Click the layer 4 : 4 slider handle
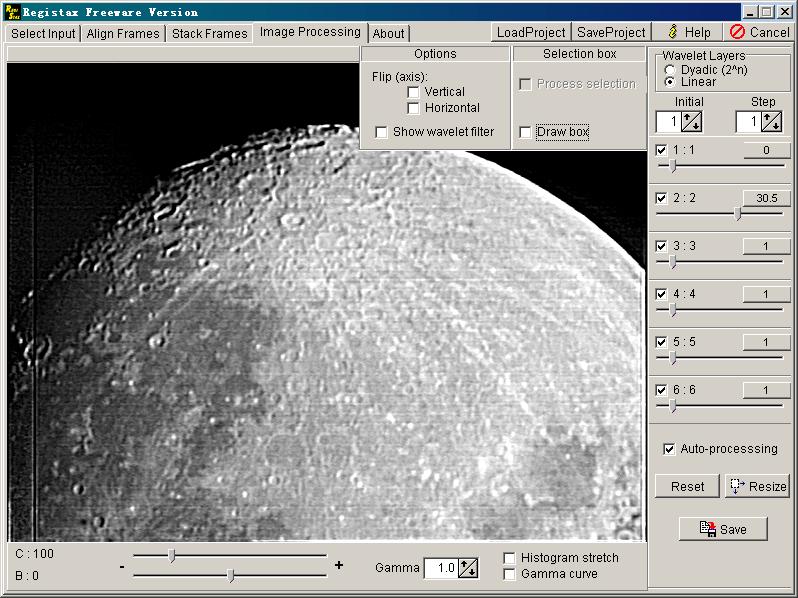 tap(673, 310)
